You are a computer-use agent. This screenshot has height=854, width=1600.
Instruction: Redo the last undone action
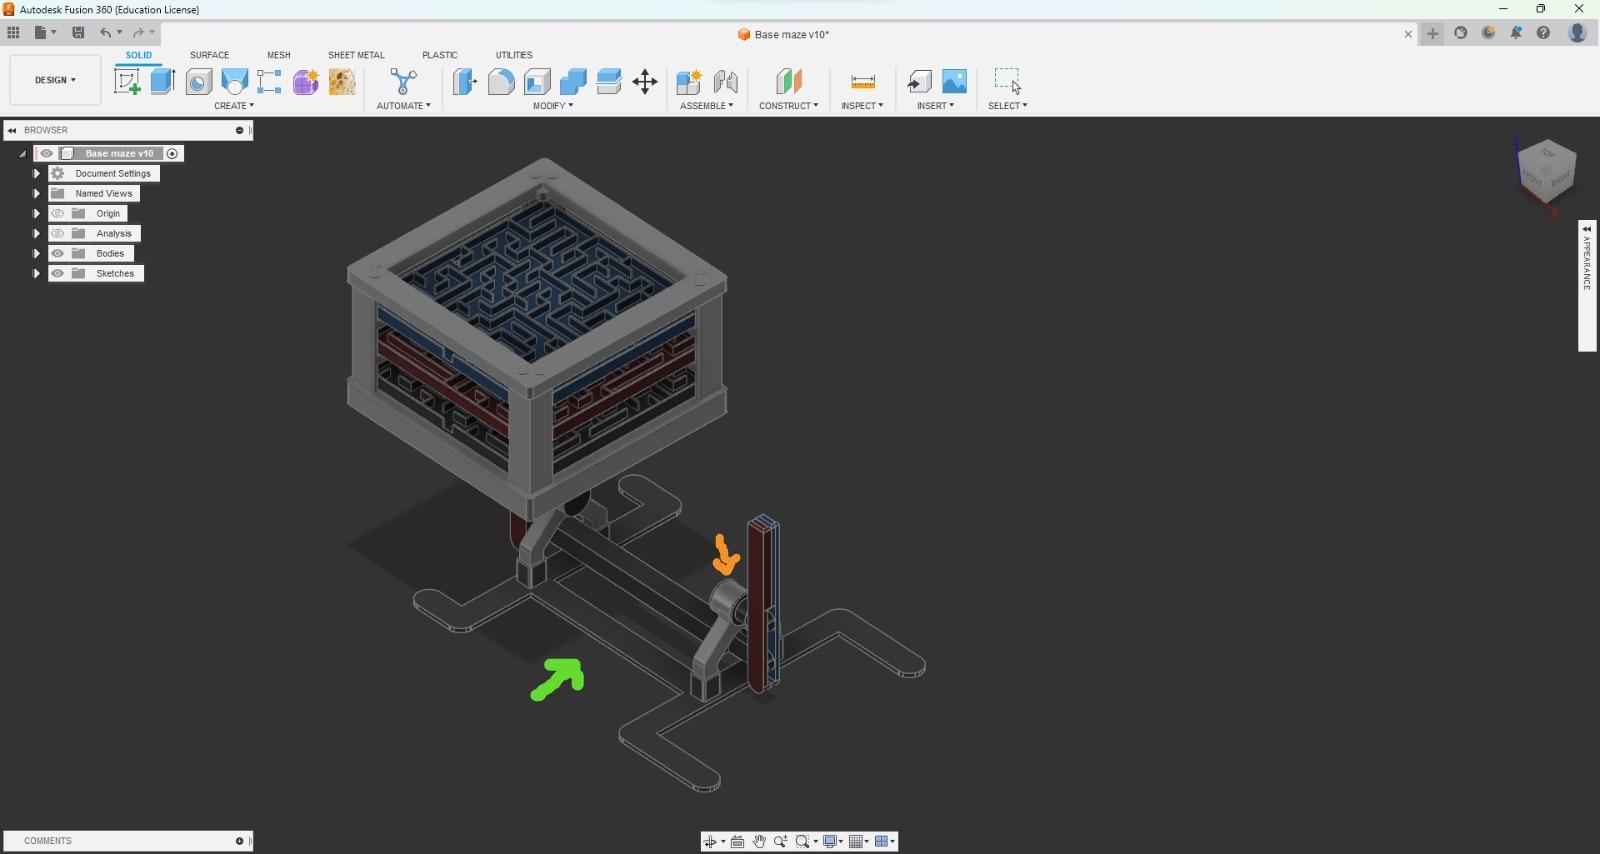(x=138, y=33)
